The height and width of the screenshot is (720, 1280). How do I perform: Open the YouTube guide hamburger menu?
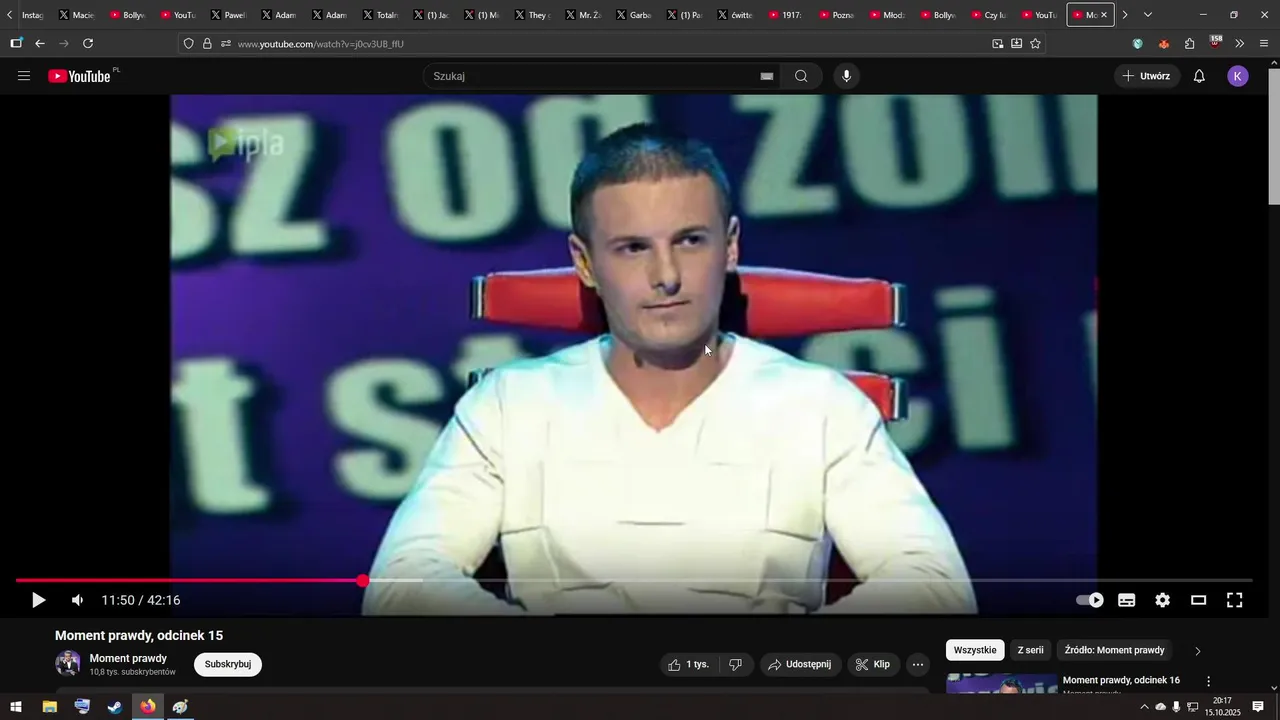(24, 76)
